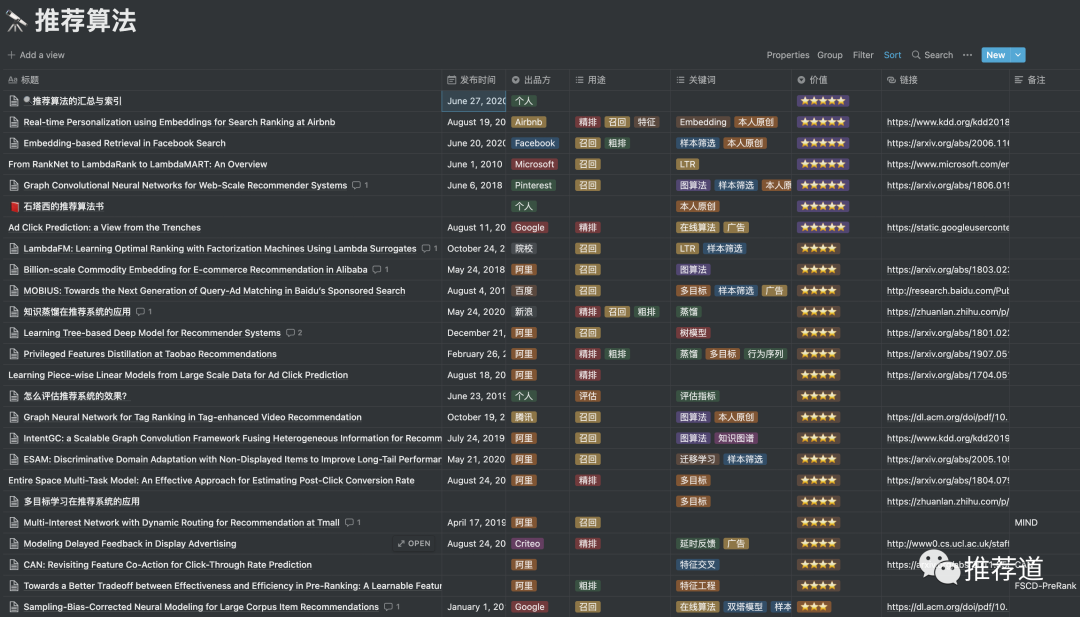
Task: Open the Properties menu
Action: point(788,55)
